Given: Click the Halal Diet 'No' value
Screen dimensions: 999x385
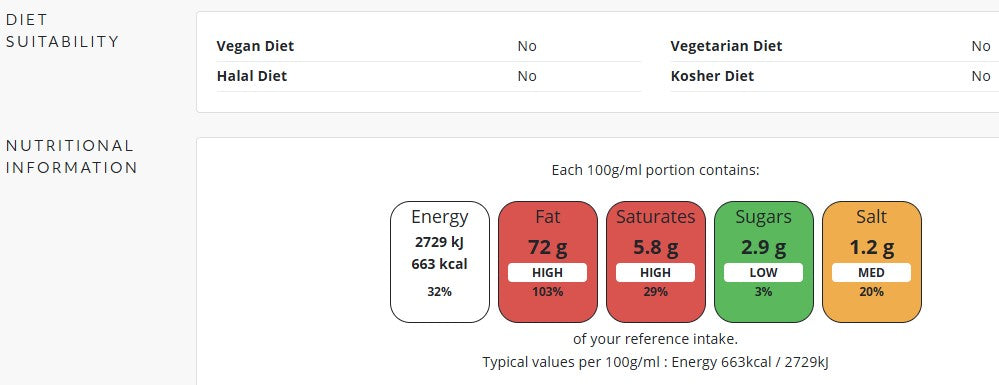Looking at the screenshot, I should point(527,76).
